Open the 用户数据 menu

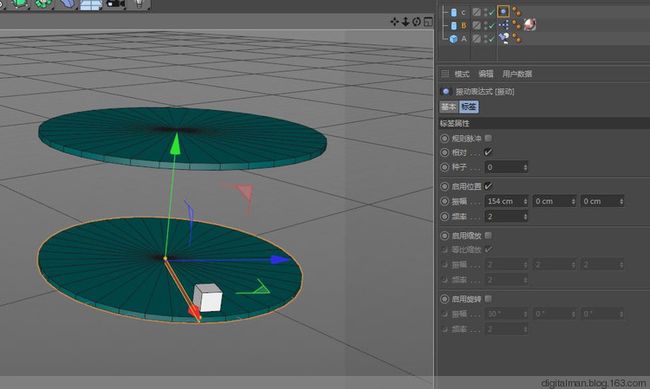(x=517, y=74)
